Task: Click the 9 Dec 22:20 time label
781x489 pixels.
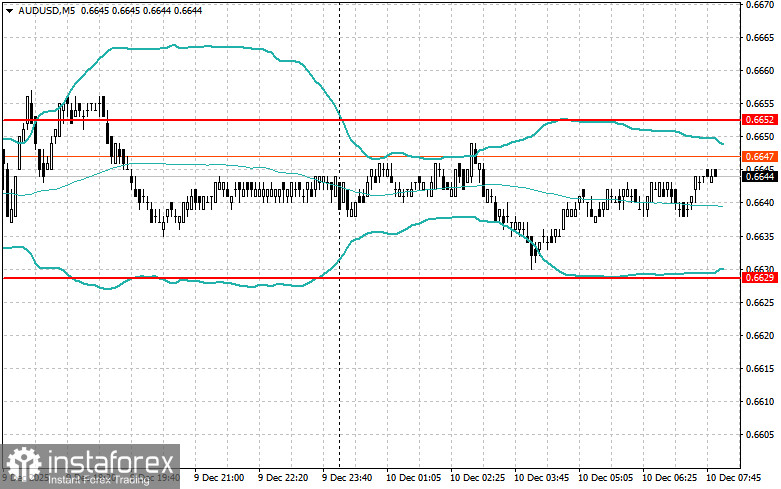Action: click(x=283, y=478)
